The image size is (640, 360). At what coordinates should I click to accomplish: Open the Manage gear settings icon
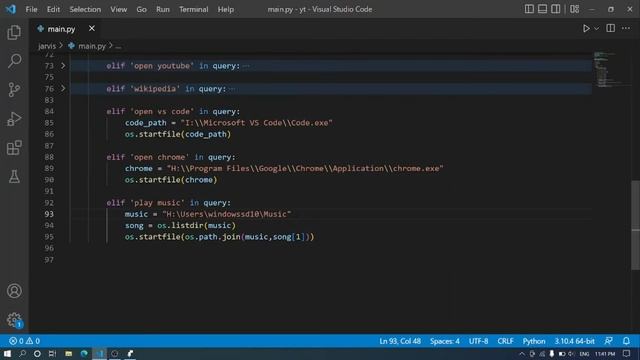[x=14, y=320]
